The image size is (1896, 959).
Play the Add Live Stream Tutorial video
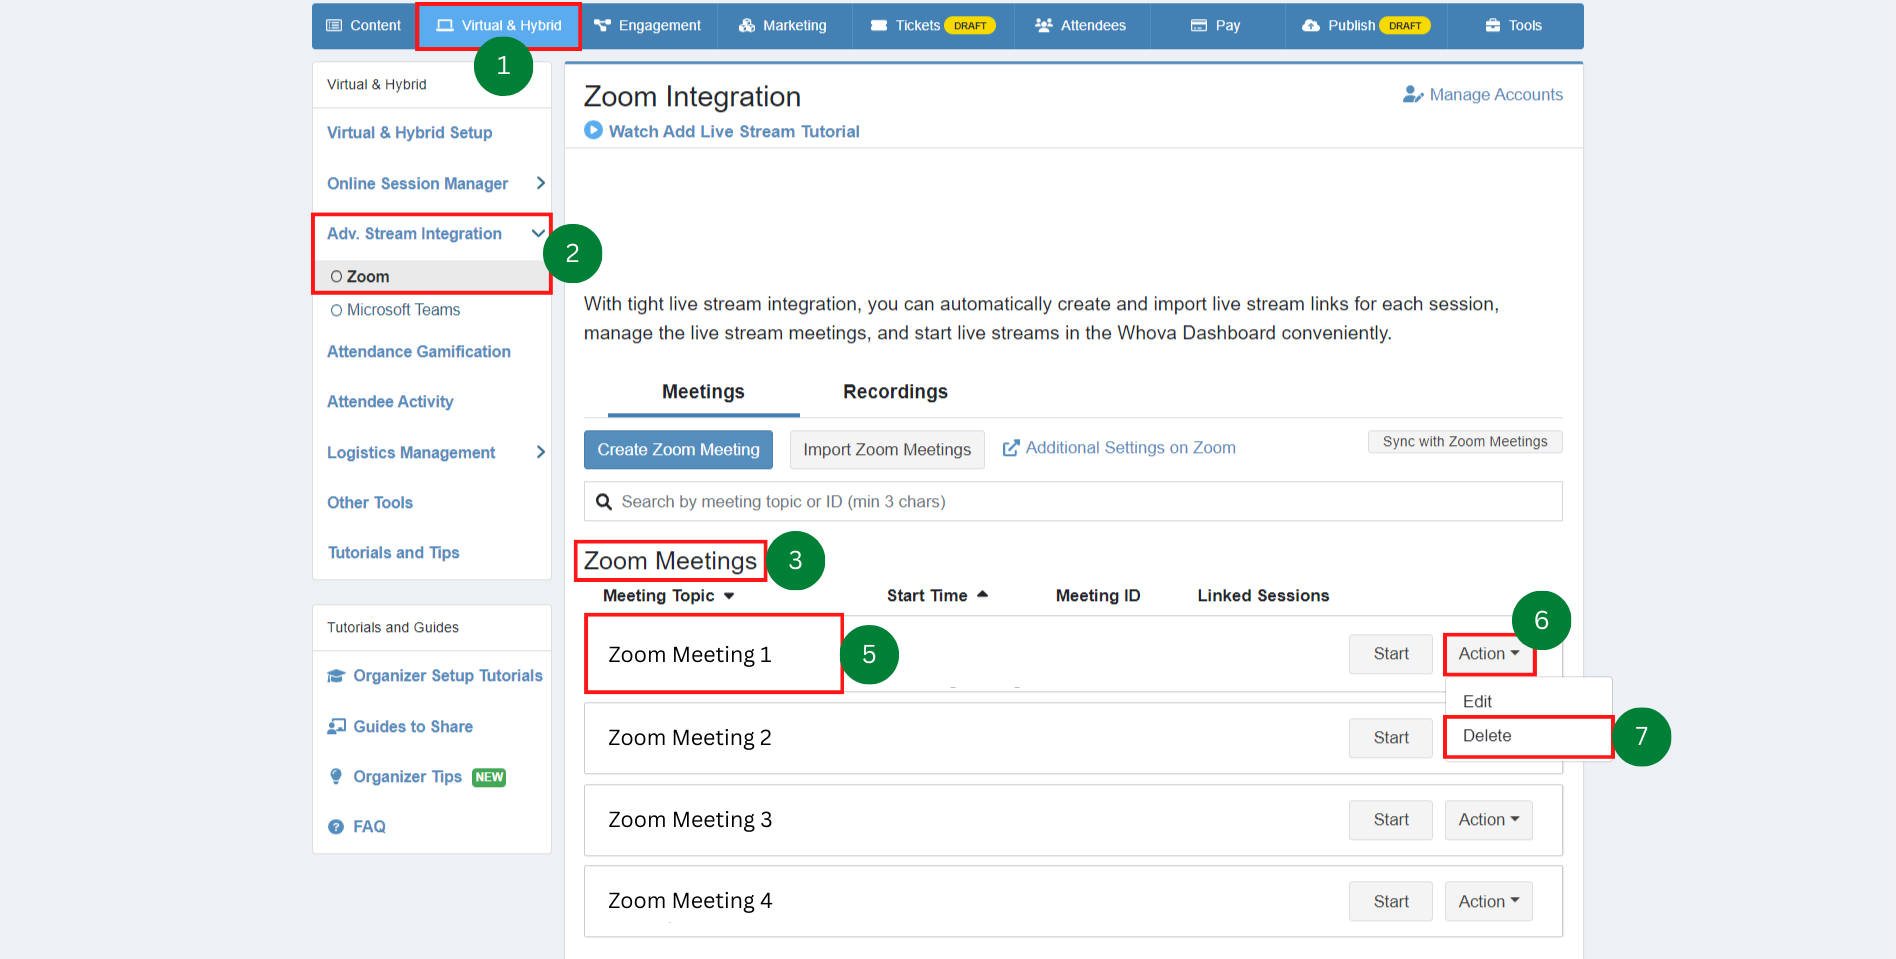[x=592, y=130]
